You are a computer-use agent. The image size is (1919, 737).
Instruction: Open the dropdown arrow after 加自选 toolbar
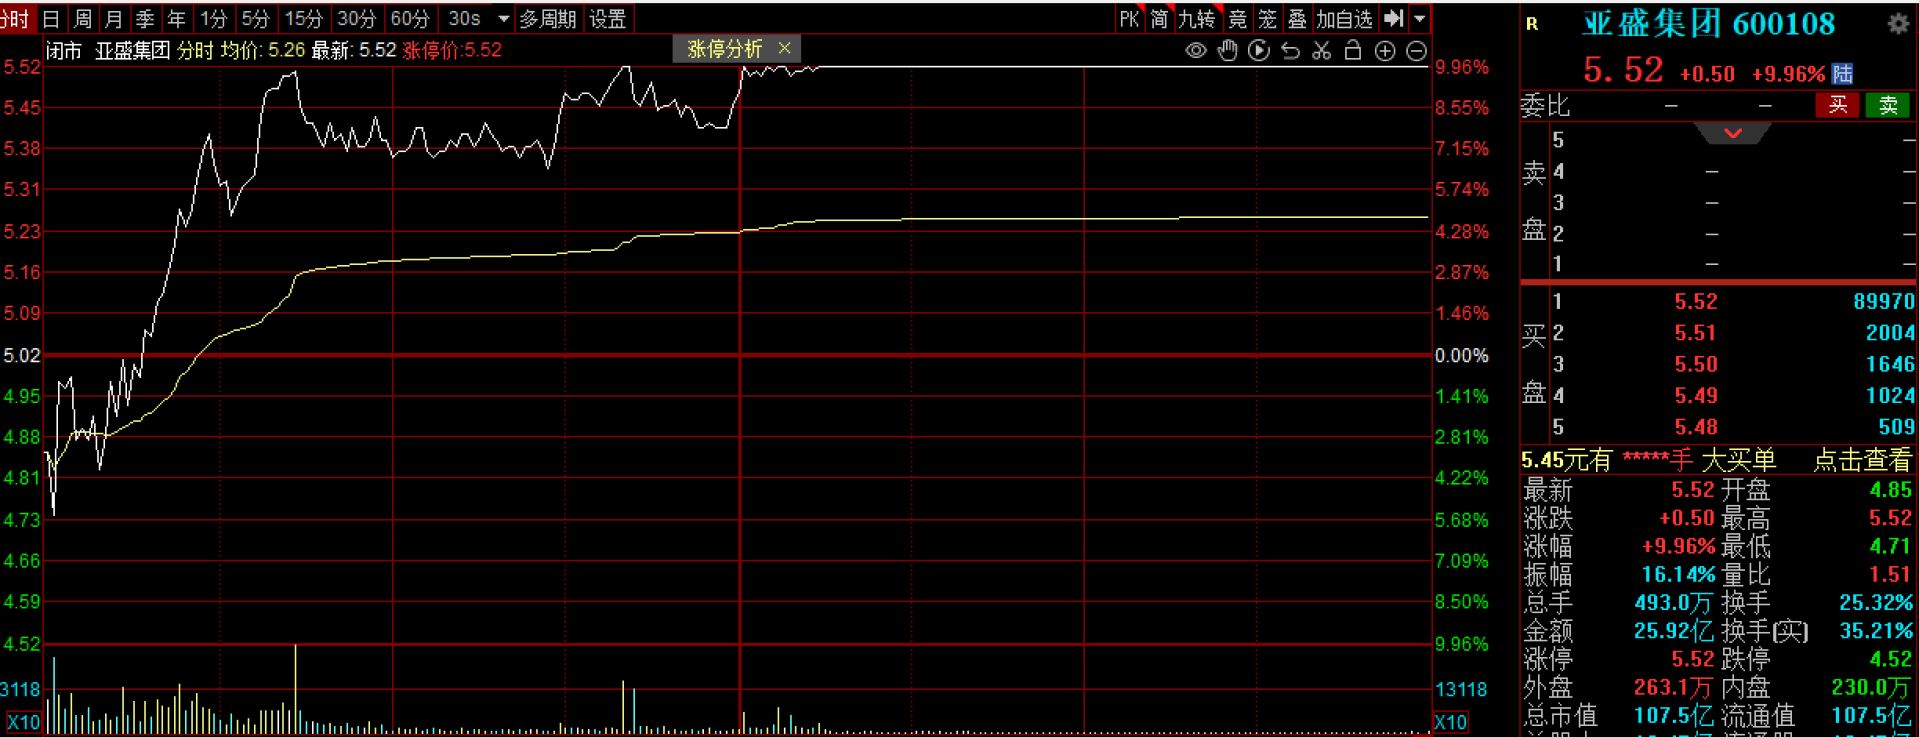(x=1419, y=19)
